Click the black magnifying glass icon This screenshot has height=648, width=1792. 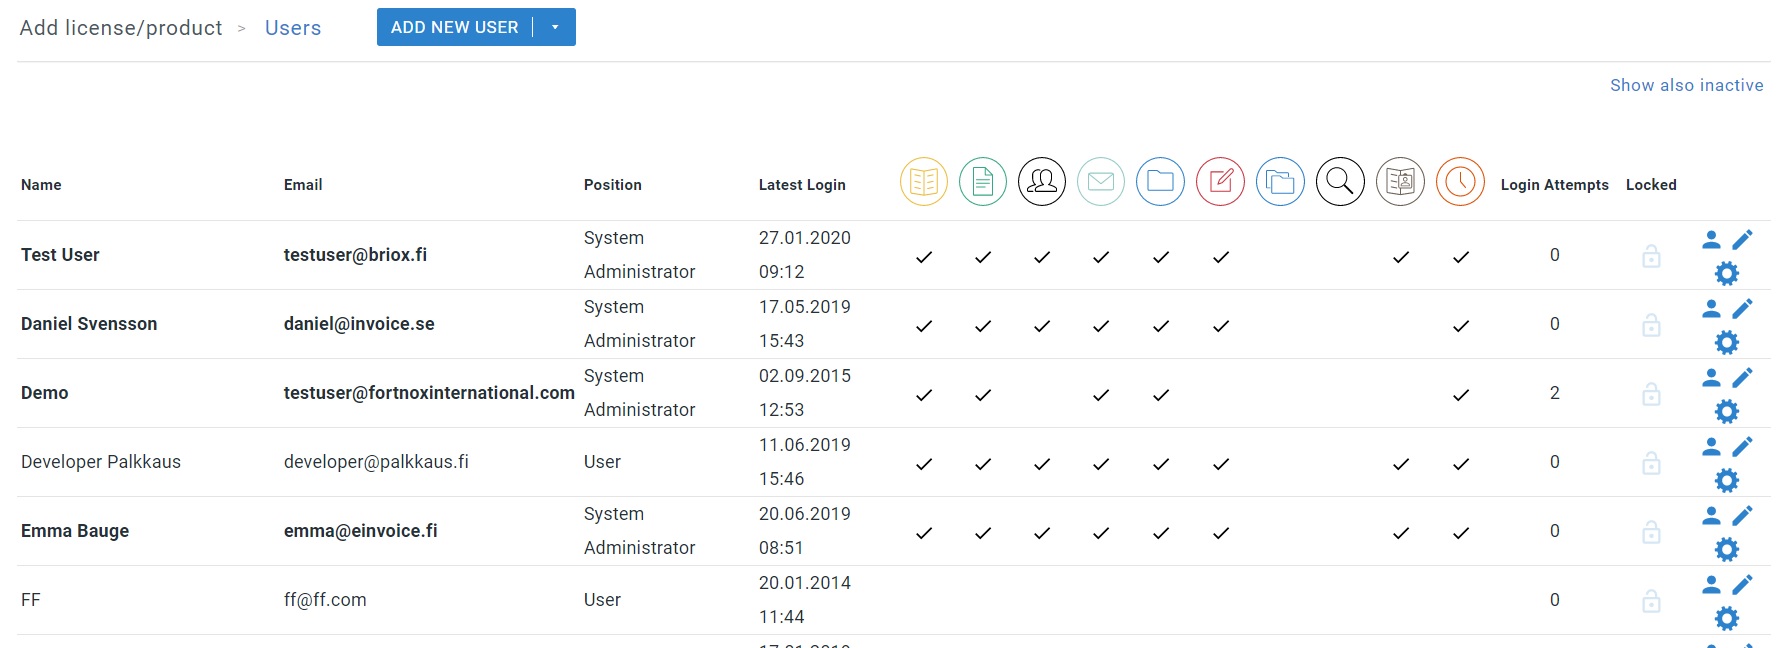pos(1340,182)
